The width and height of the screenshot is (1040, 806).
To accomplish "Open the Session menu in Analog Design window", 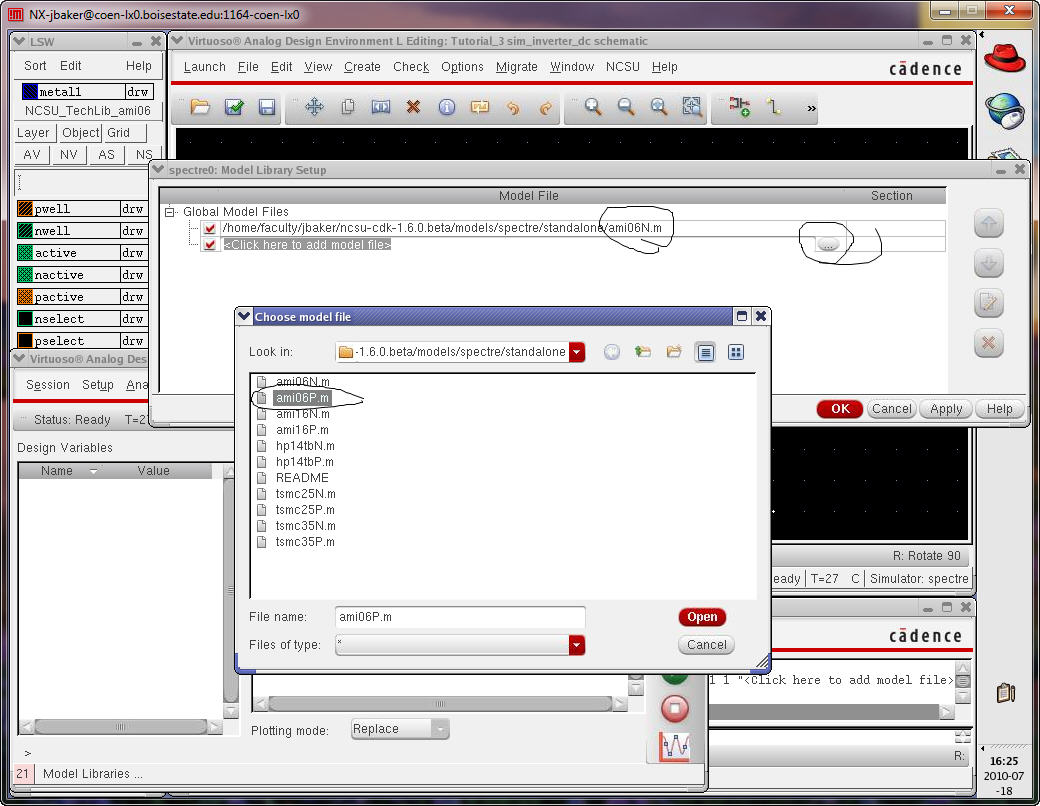I will [x=48, y=385].
